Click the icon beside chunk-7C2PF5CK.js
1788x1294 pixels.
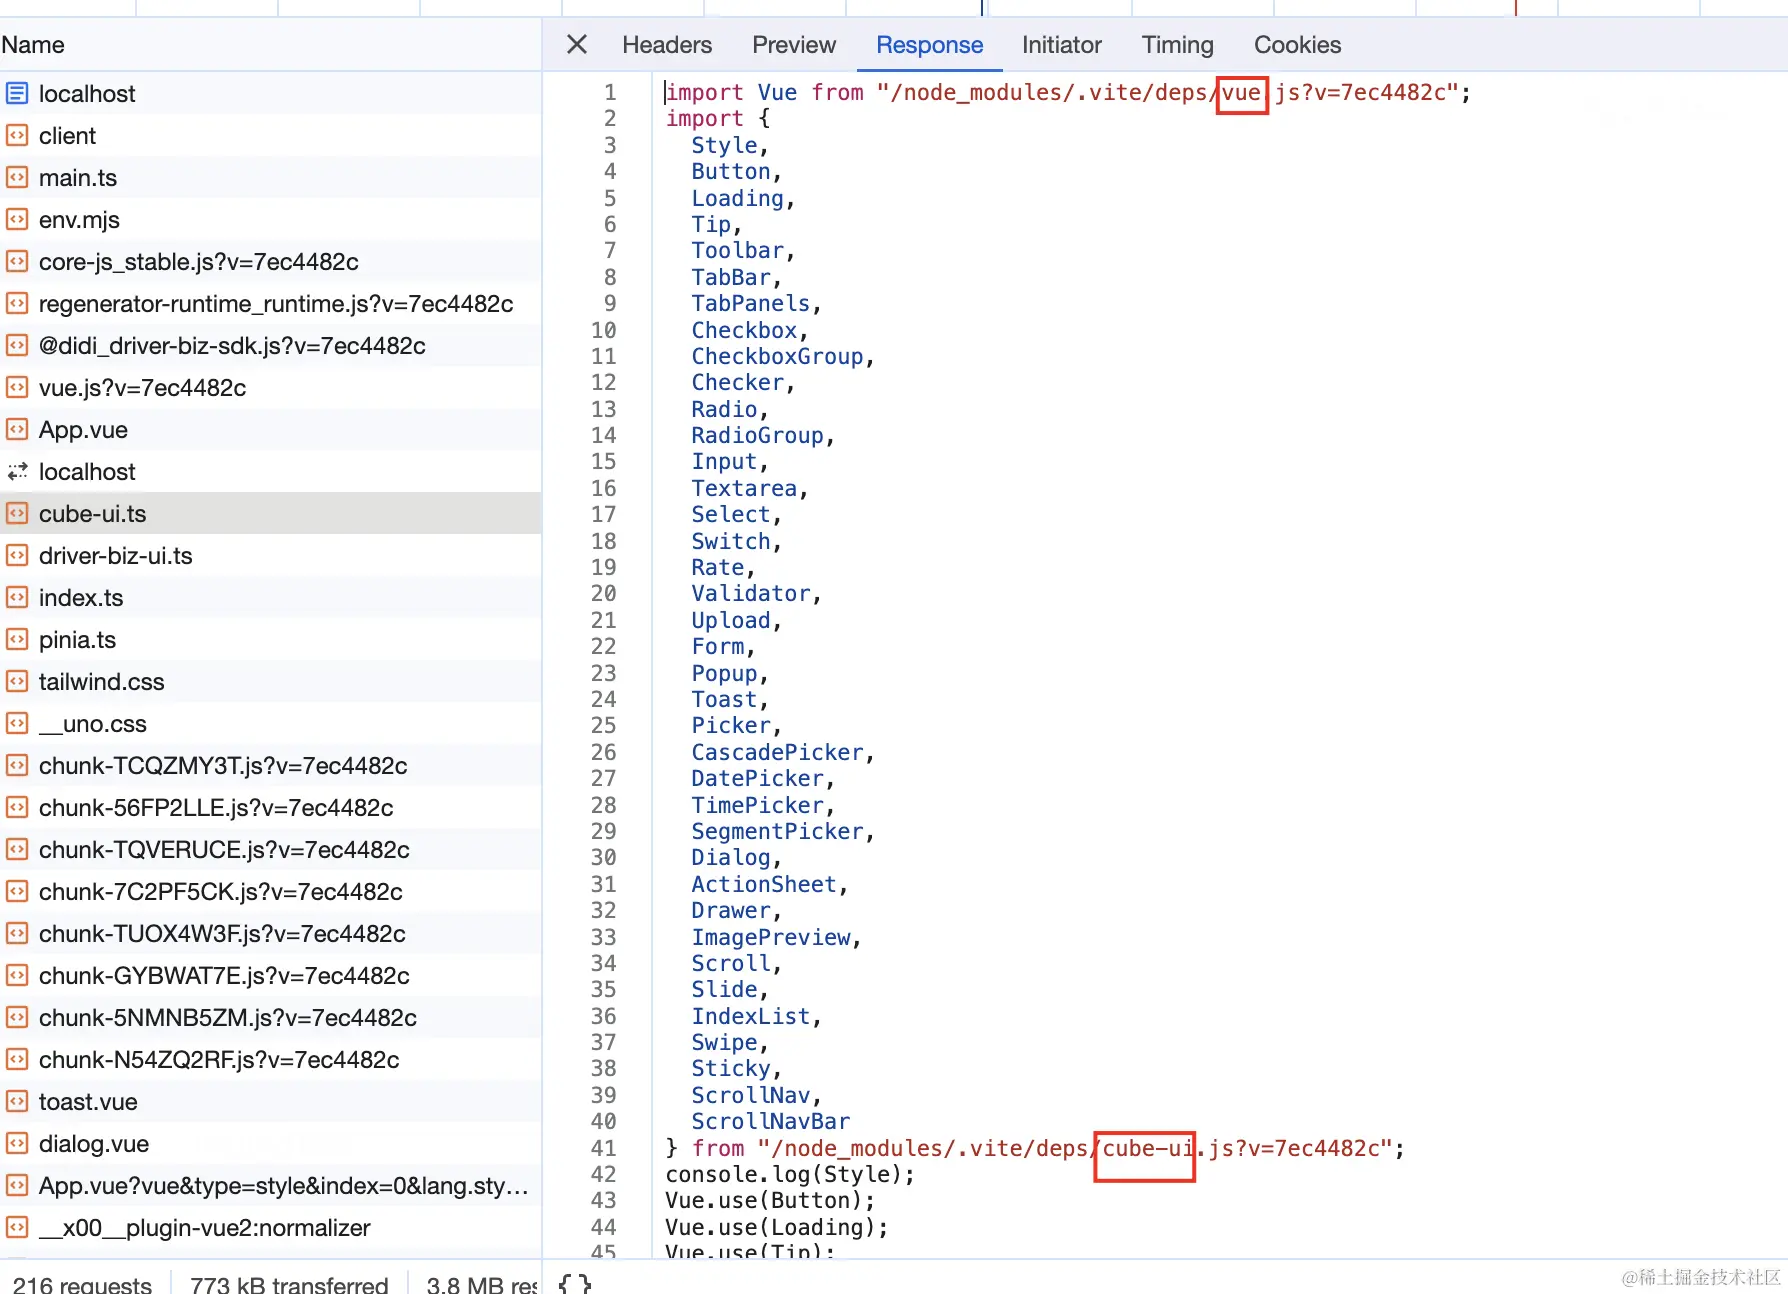pos(17,892)
